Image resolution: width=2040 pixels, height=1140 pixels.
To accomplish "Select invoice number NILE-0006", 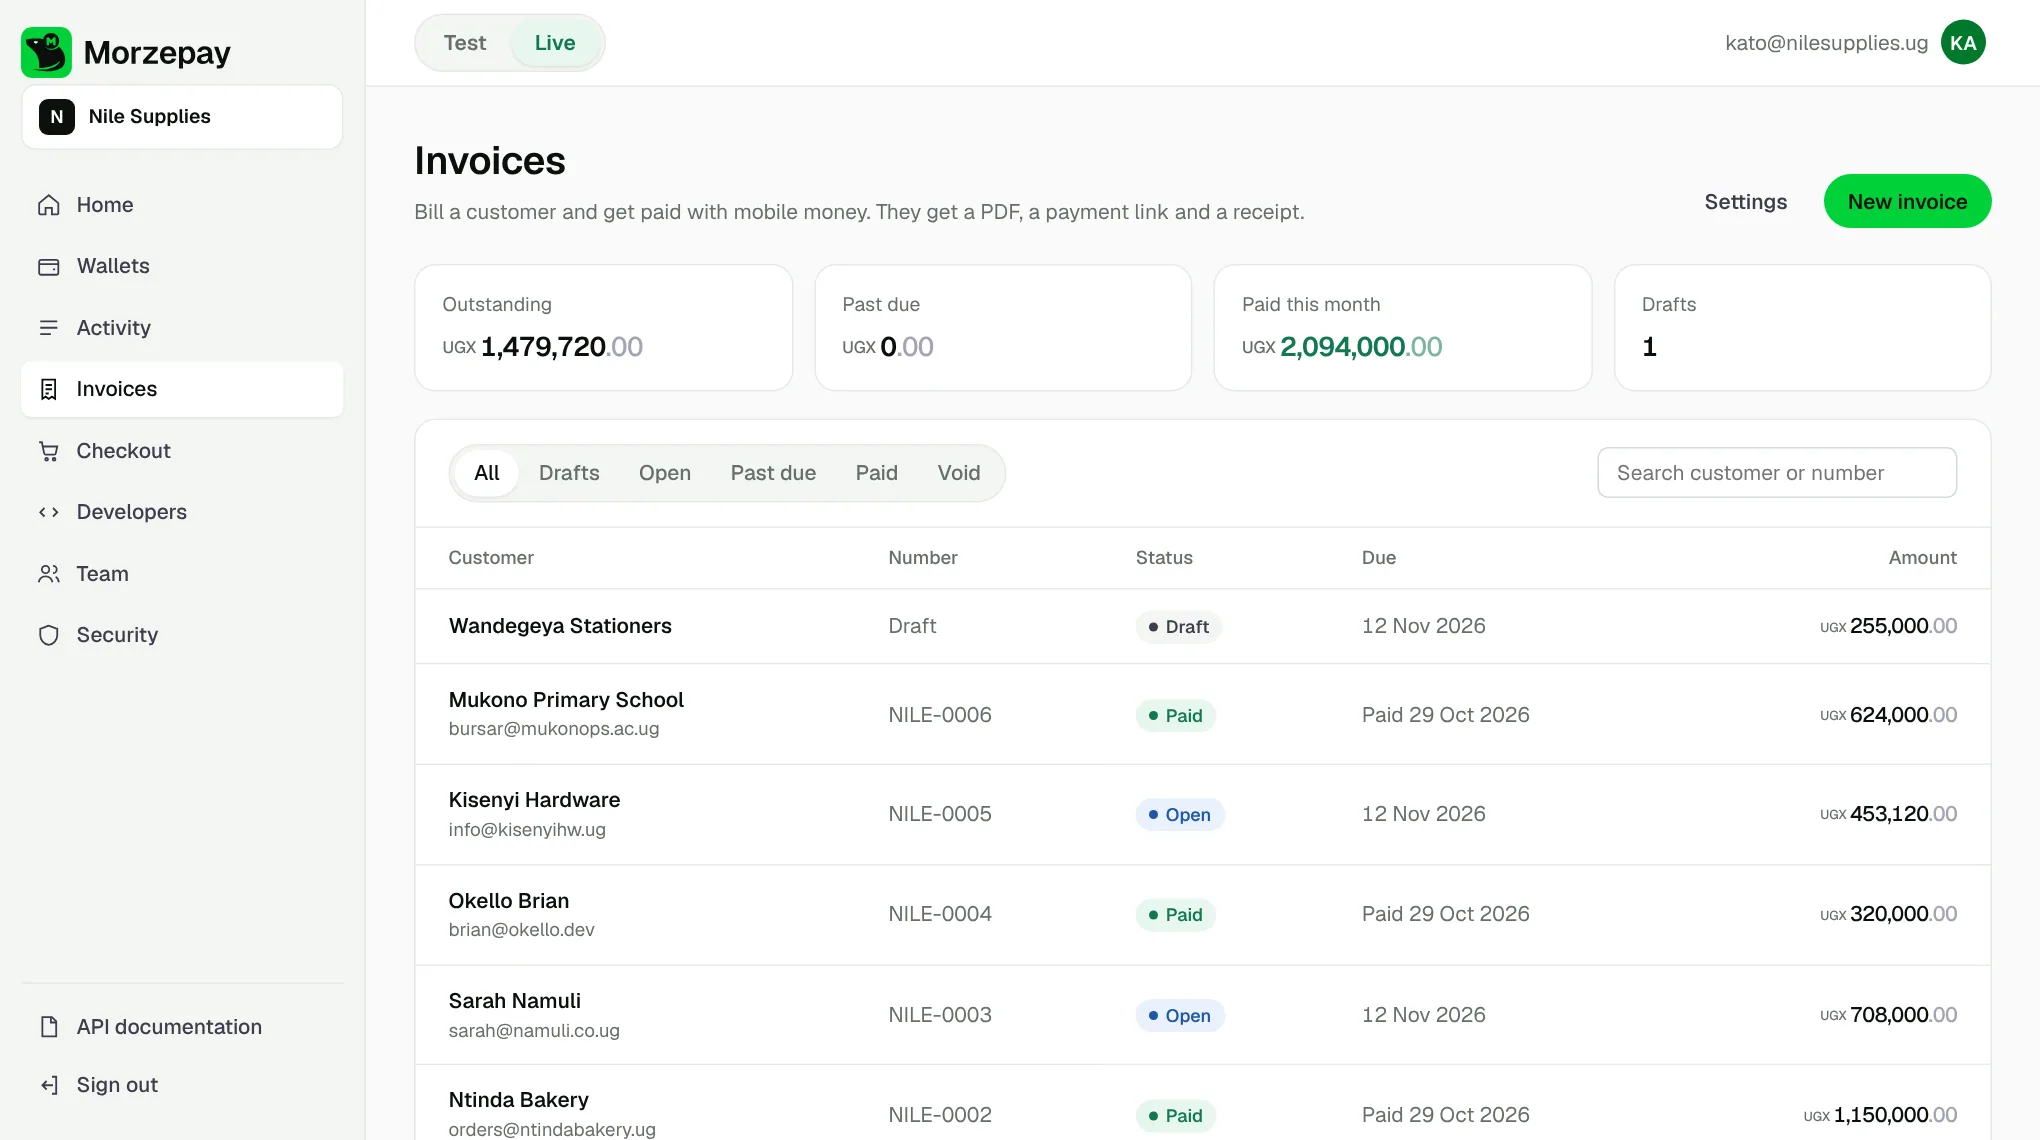I will [940, 715].
